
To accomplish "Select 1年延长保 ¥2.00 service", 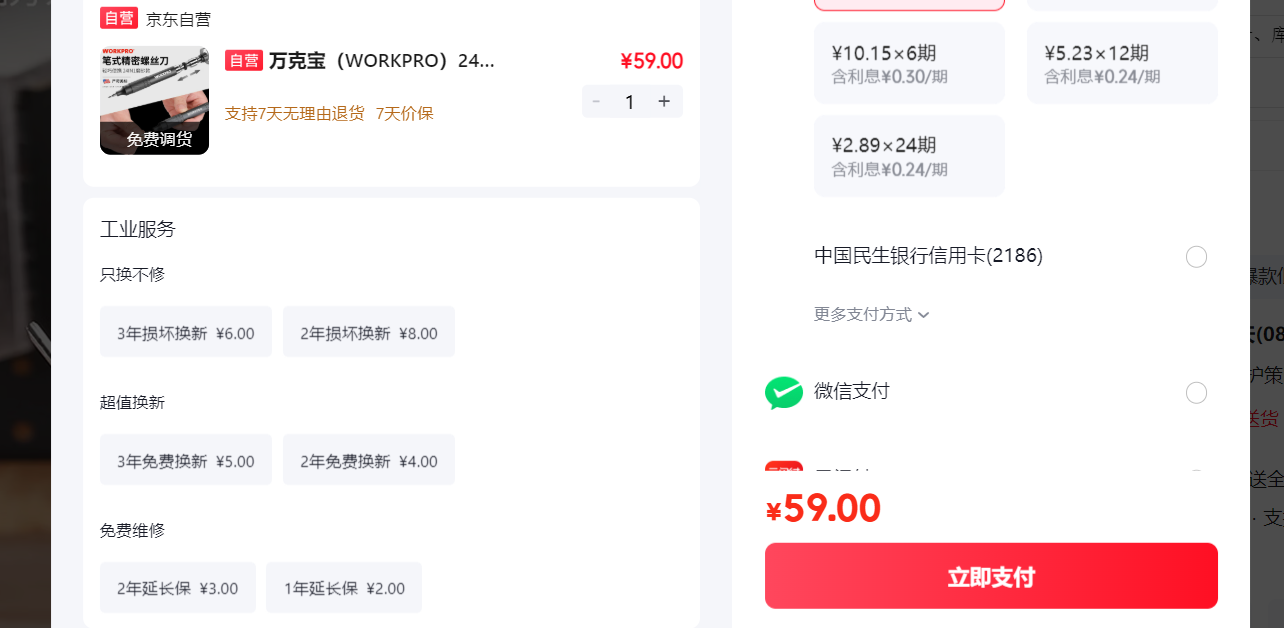I will [x=344, y=588].
